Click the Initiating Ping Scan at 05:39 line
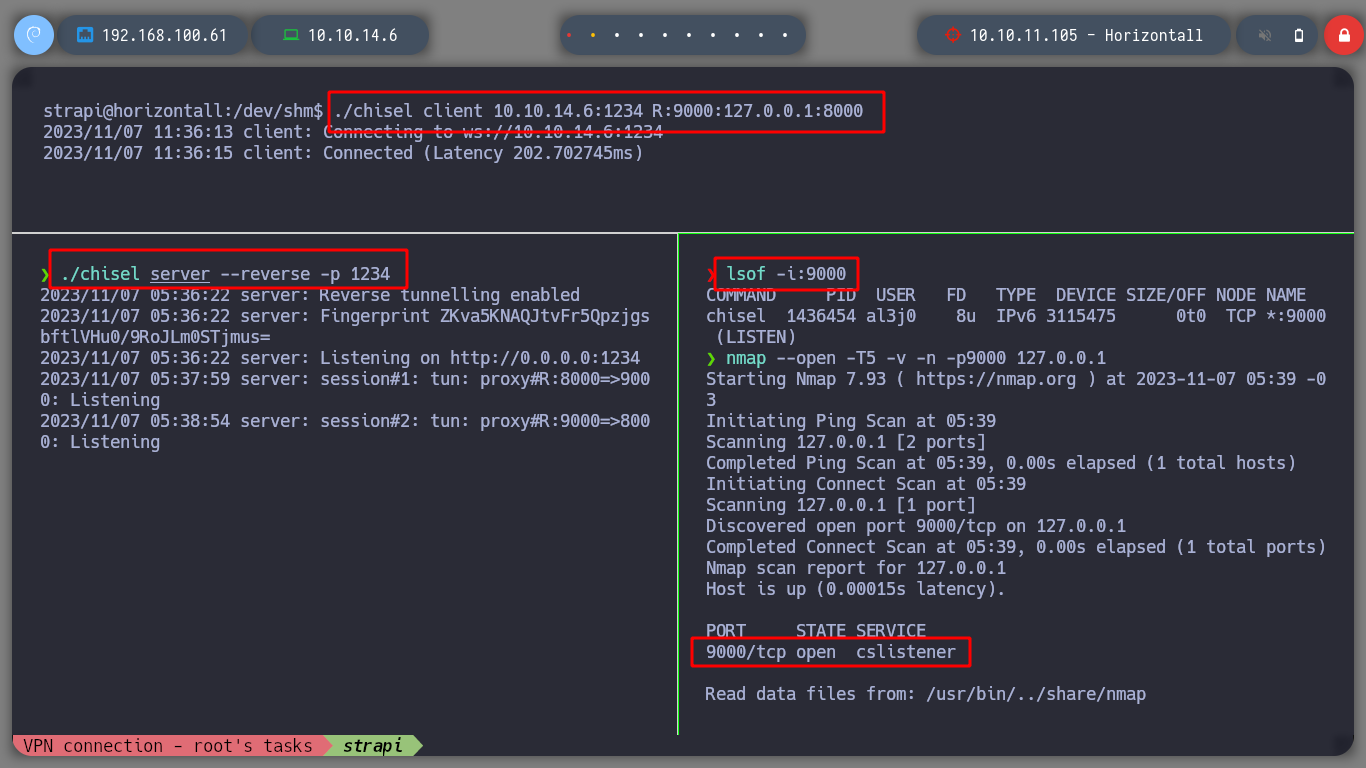 (x=851, y=421)
